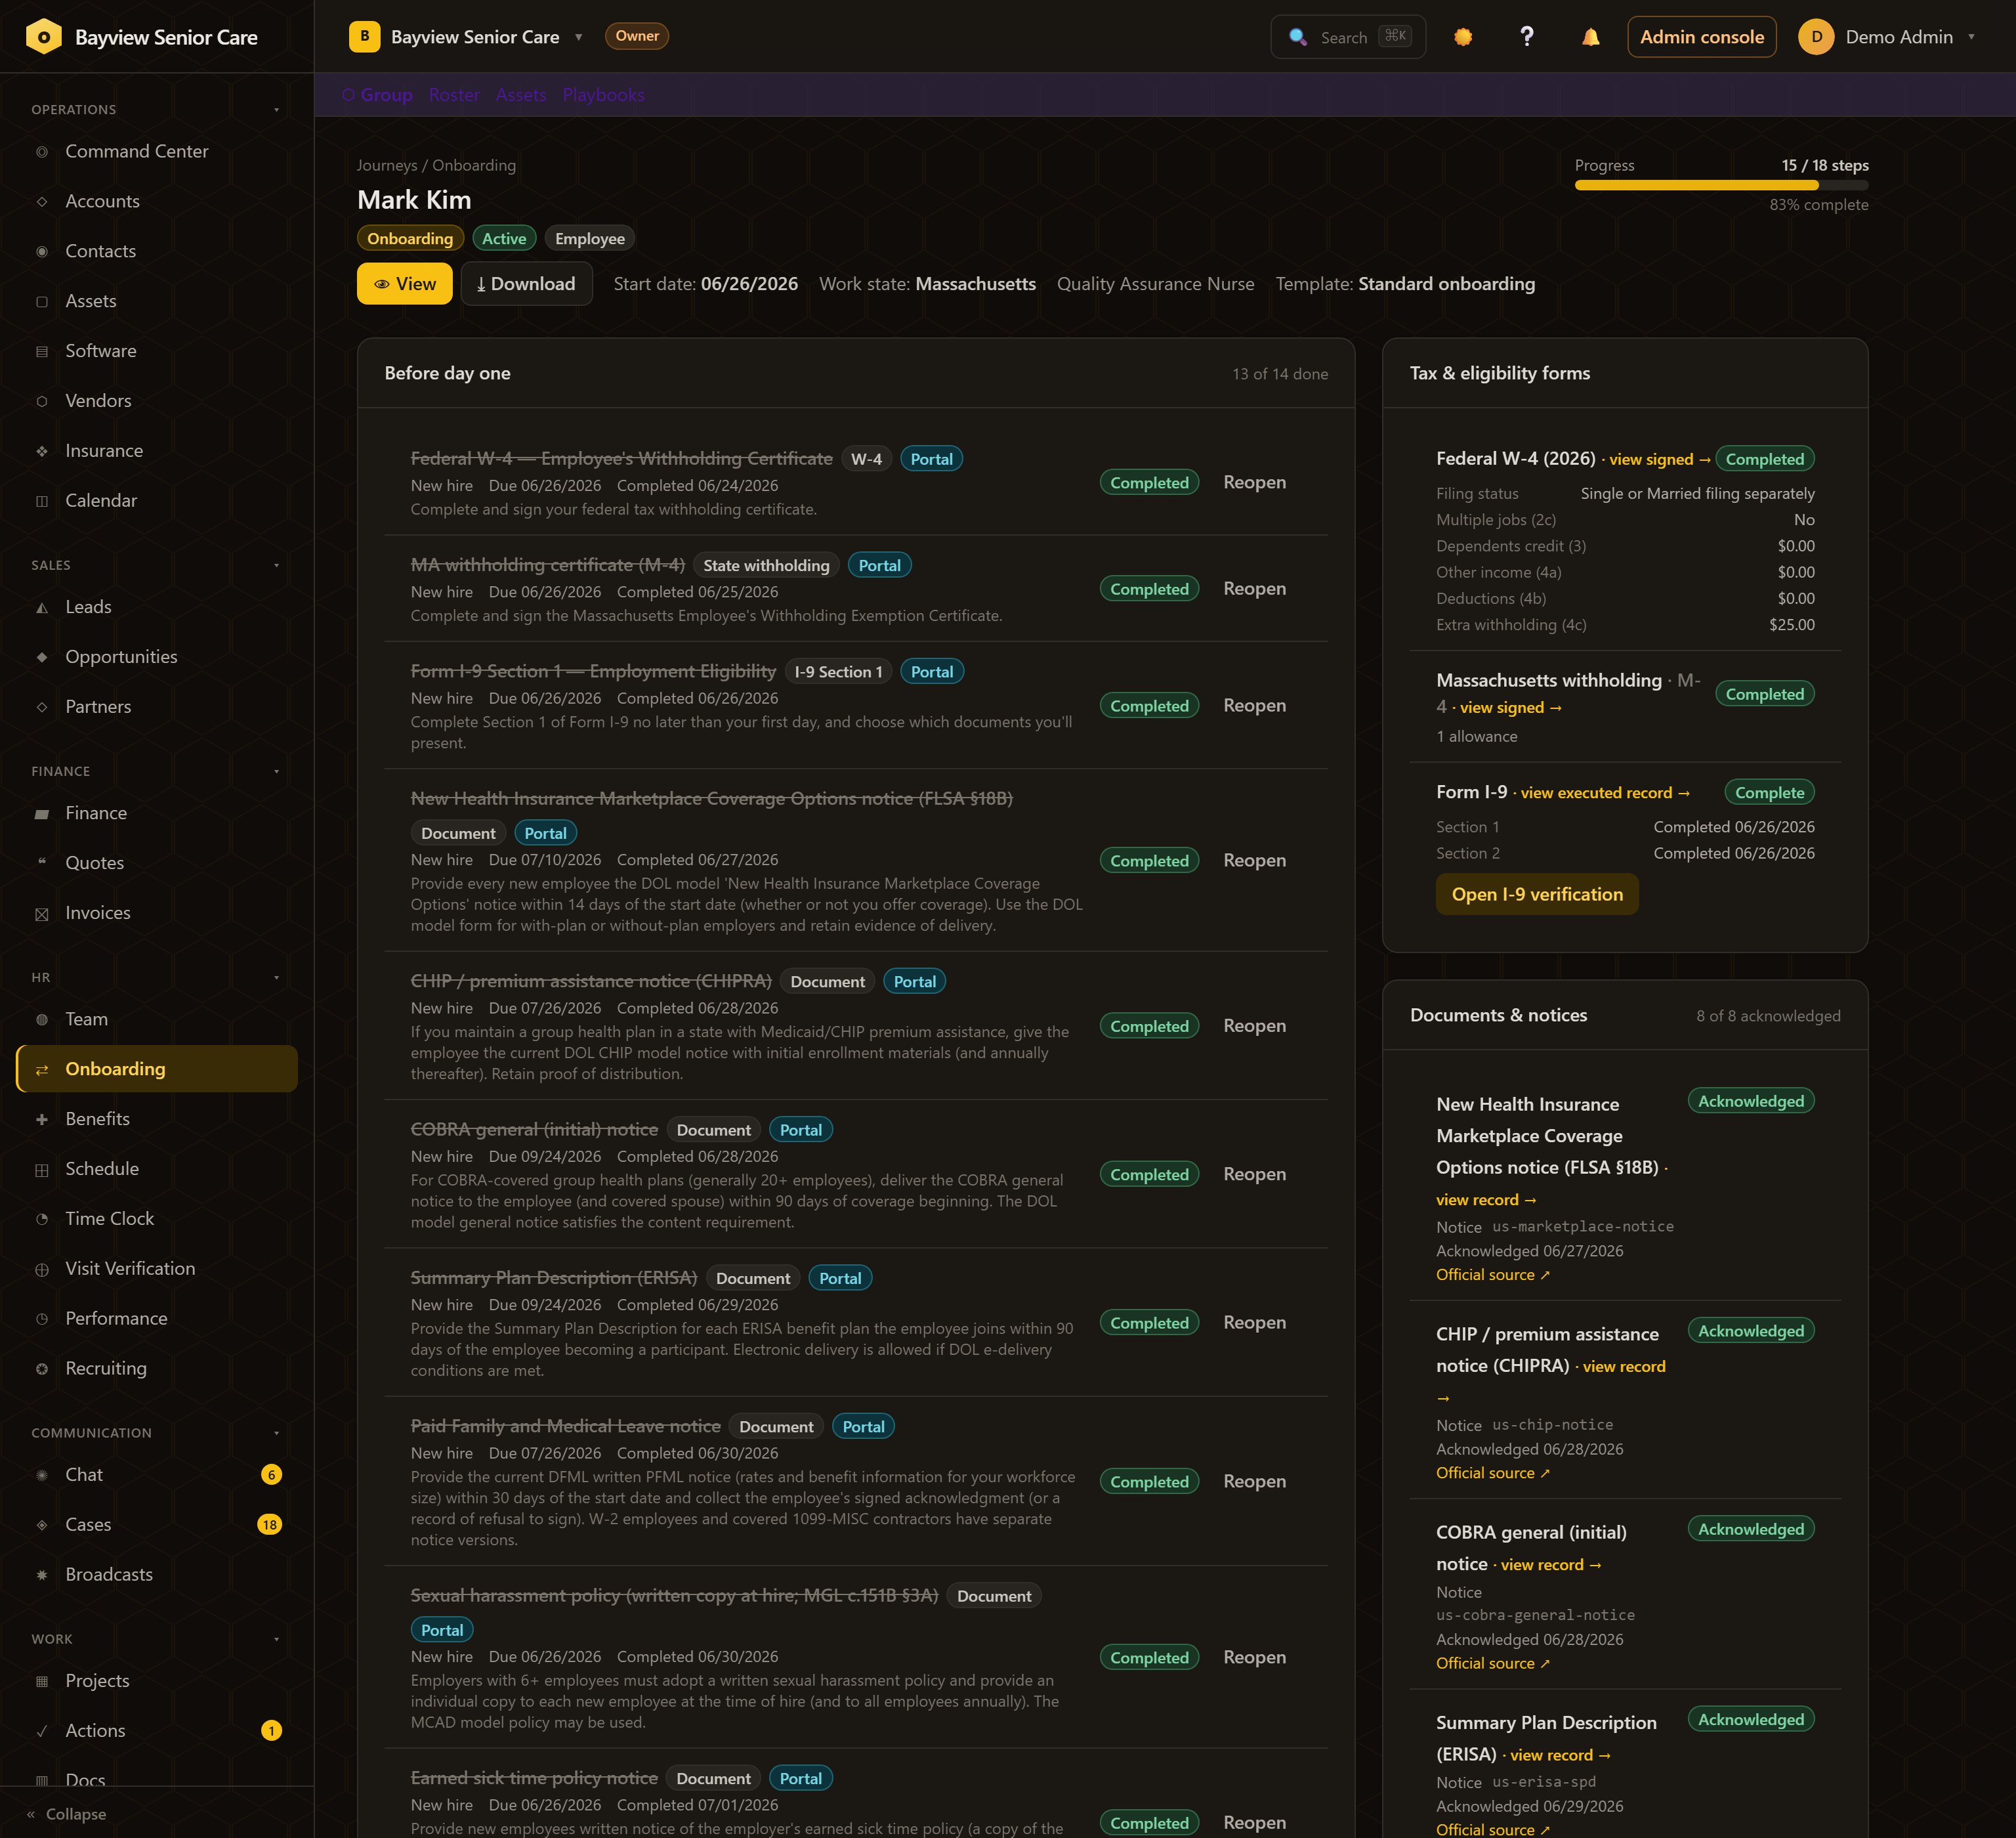Reopen the MA withholding certificate step
This screenshot has height=1838, width=2016.
[1254, 589]
